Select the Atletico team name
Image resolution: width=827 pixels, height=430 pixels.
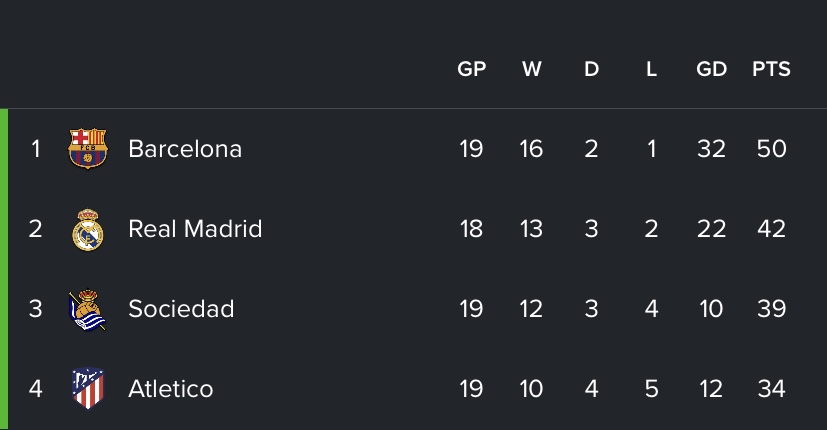pos(171,388)
